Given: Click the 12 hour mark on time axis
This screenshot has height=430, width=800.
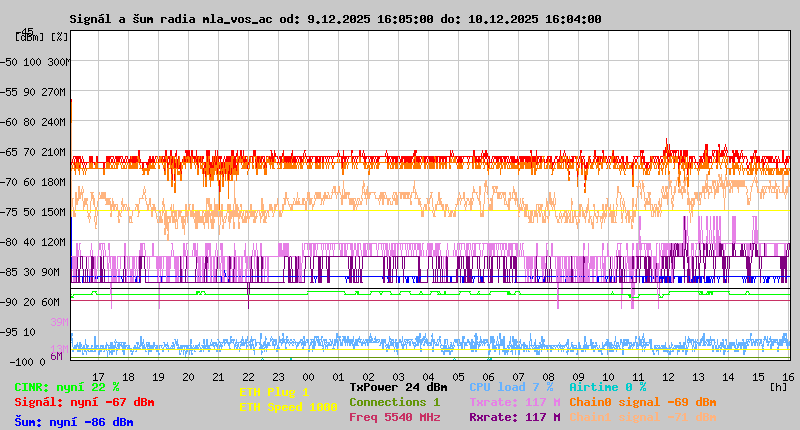Looking at the screenshot, I should click(x=668, y=376).
